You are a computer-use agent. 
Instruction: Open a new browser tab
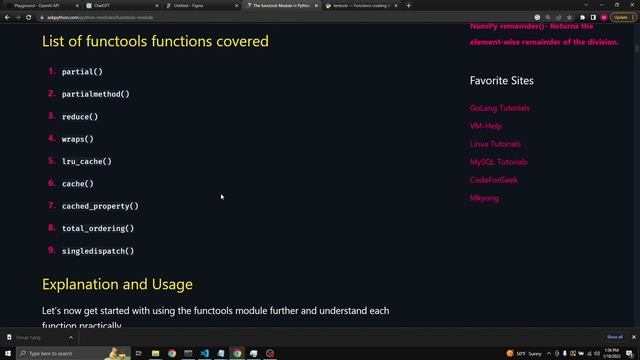point(408,6)
